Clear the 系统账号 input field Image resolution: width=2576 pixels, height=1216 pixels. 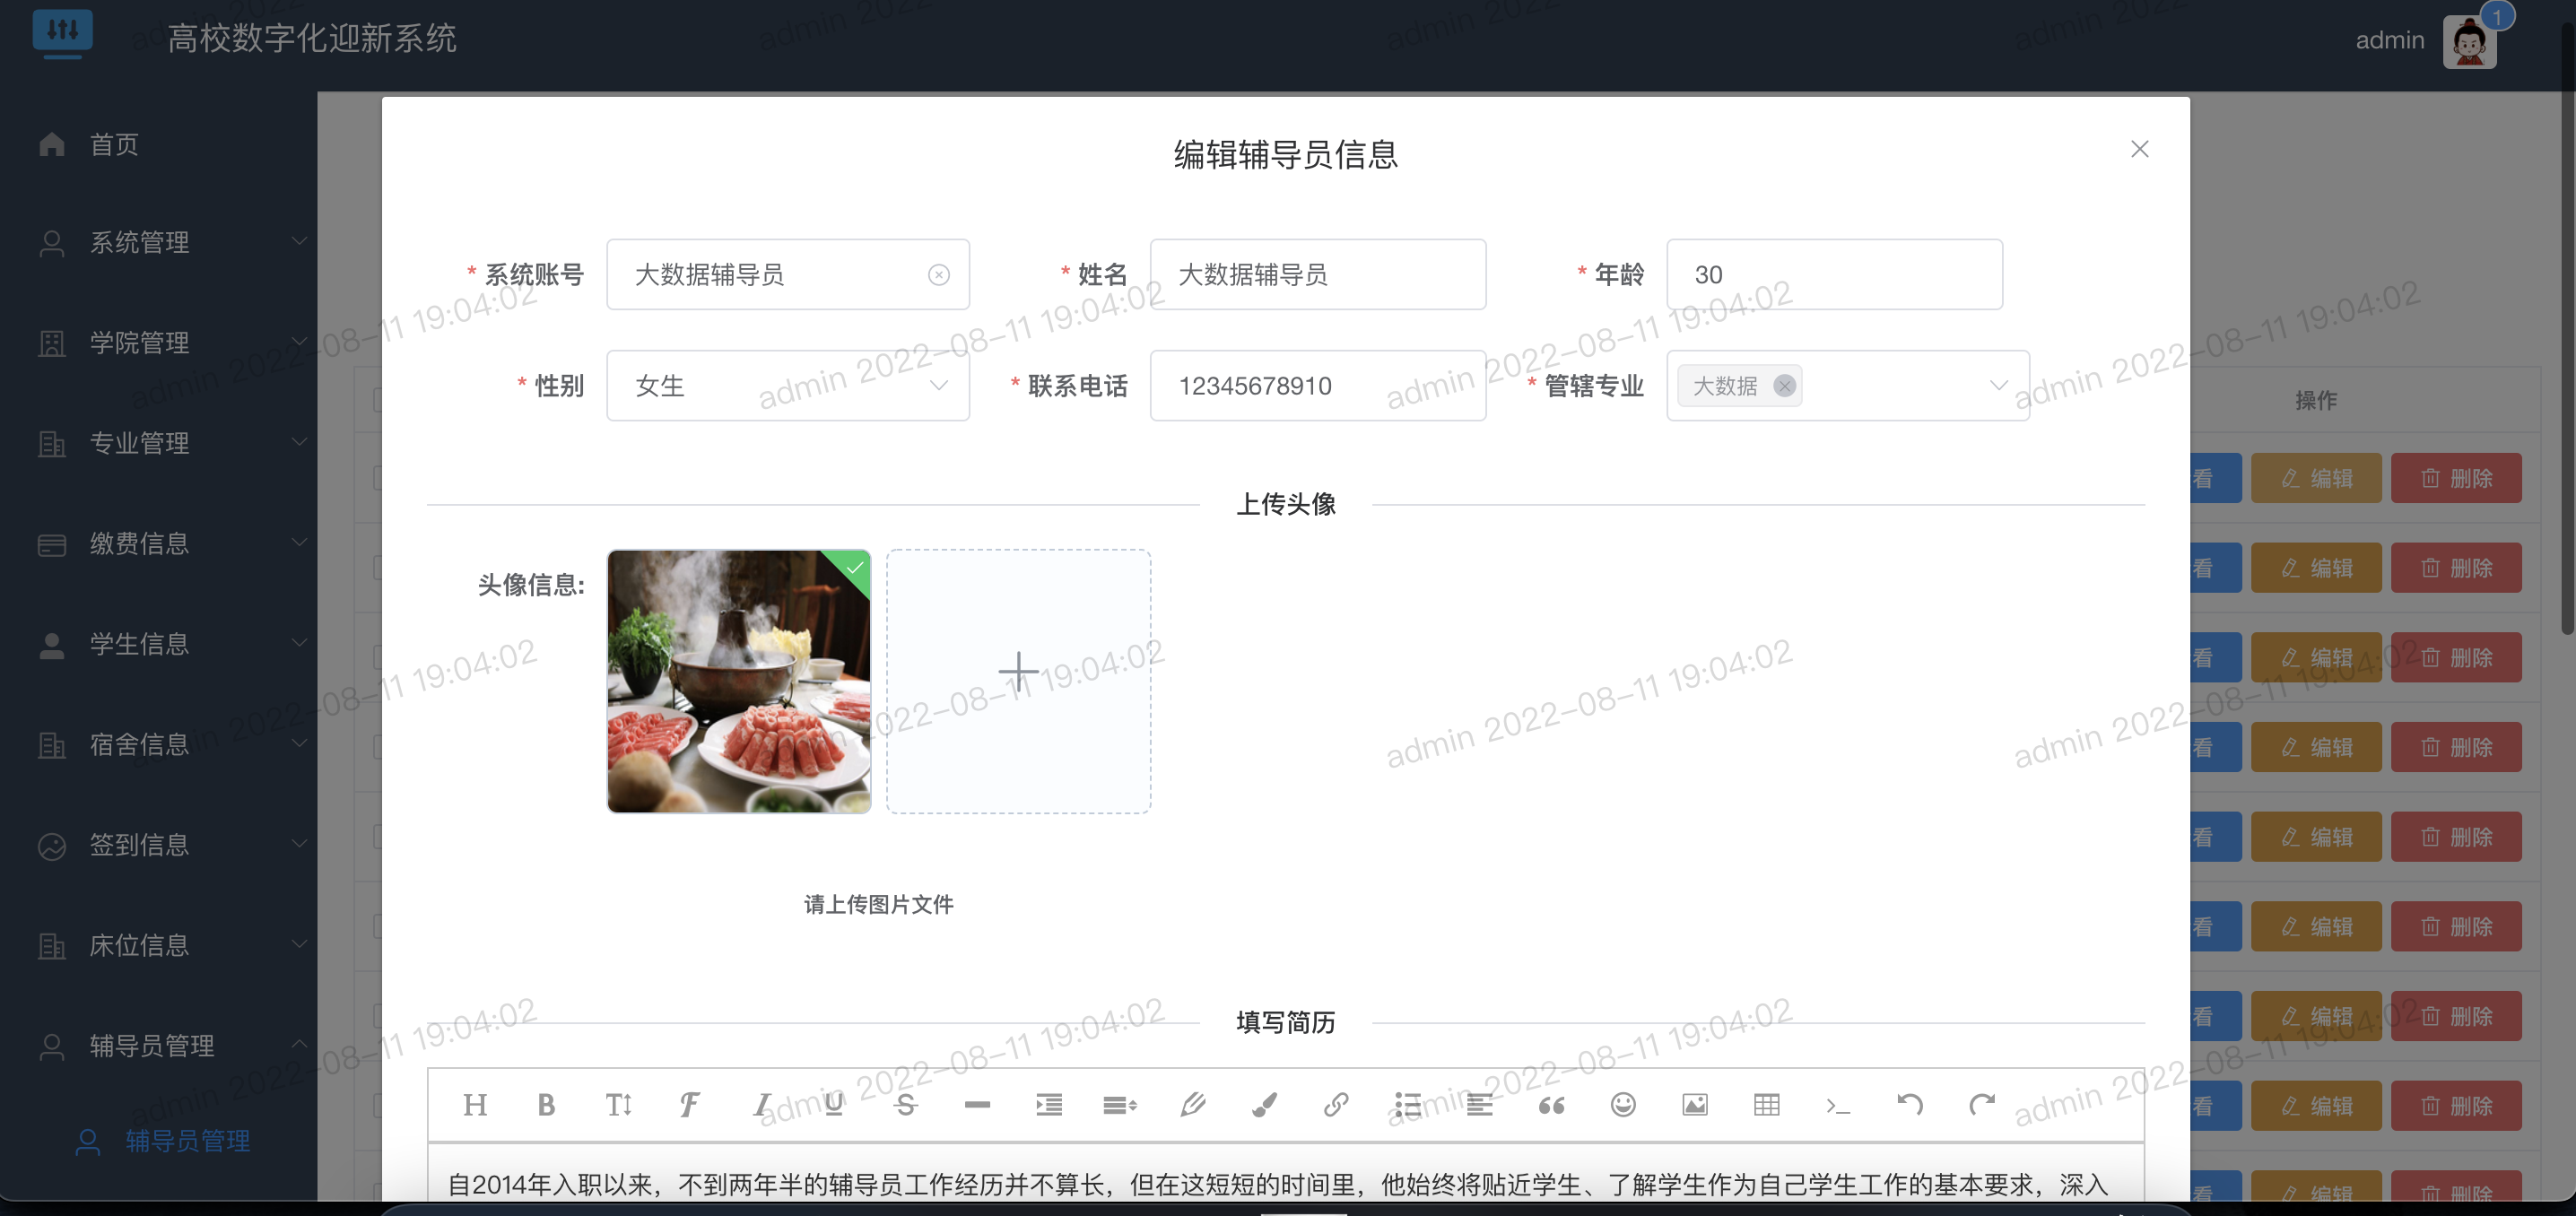tap(938, 274)
